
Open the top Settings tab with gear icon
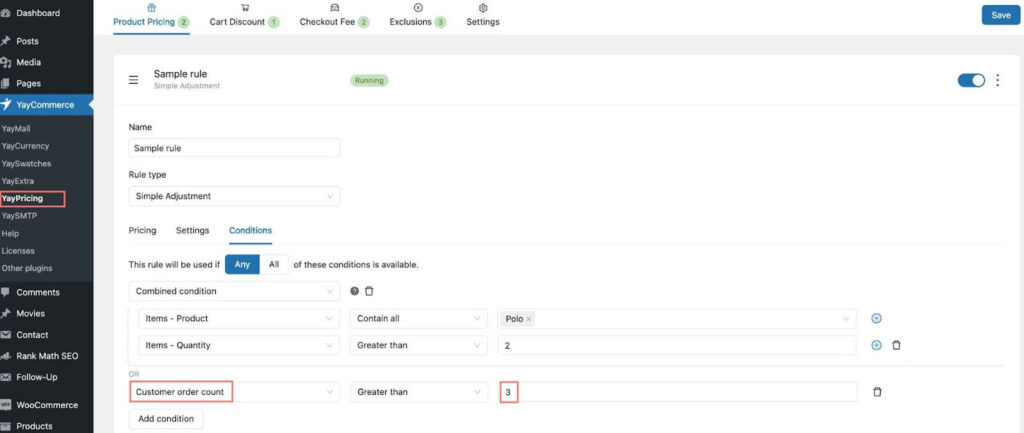[483, 16]
